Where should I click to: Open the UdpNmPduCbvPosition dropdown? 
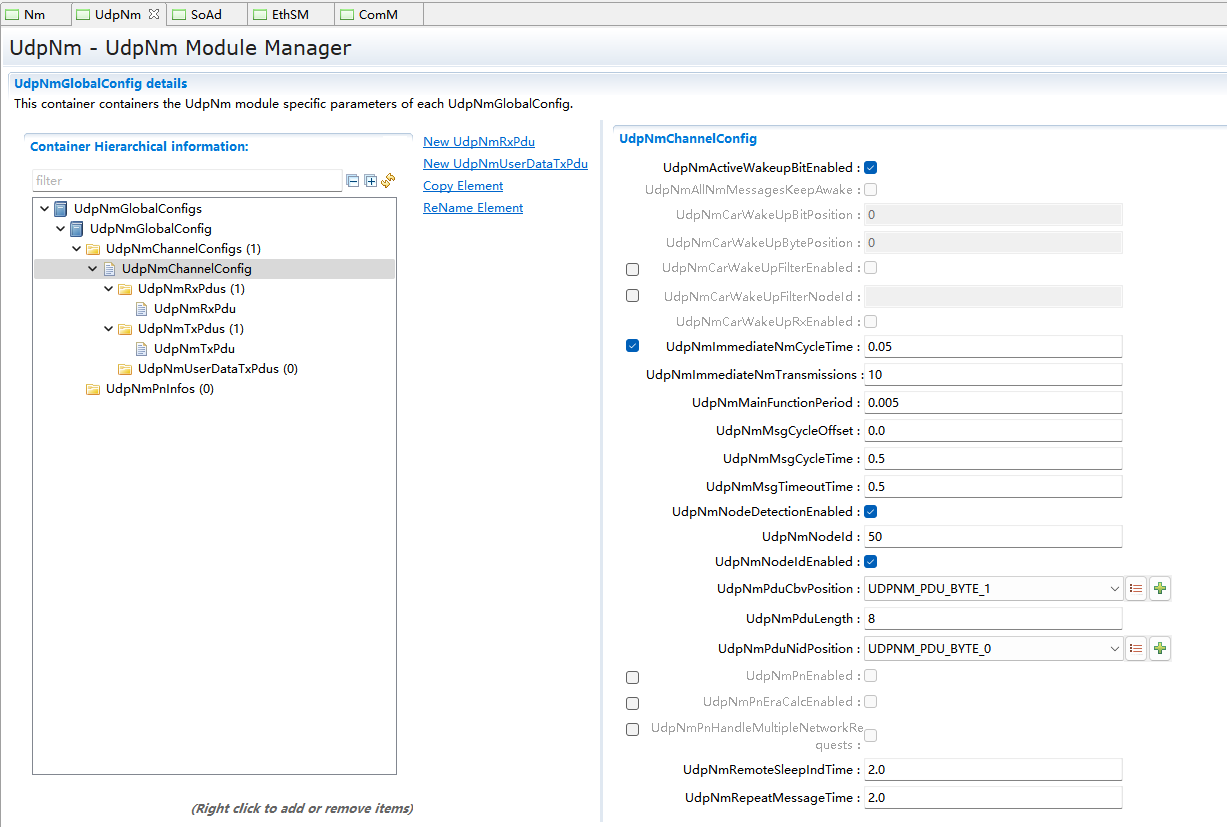click(1114, 589)
